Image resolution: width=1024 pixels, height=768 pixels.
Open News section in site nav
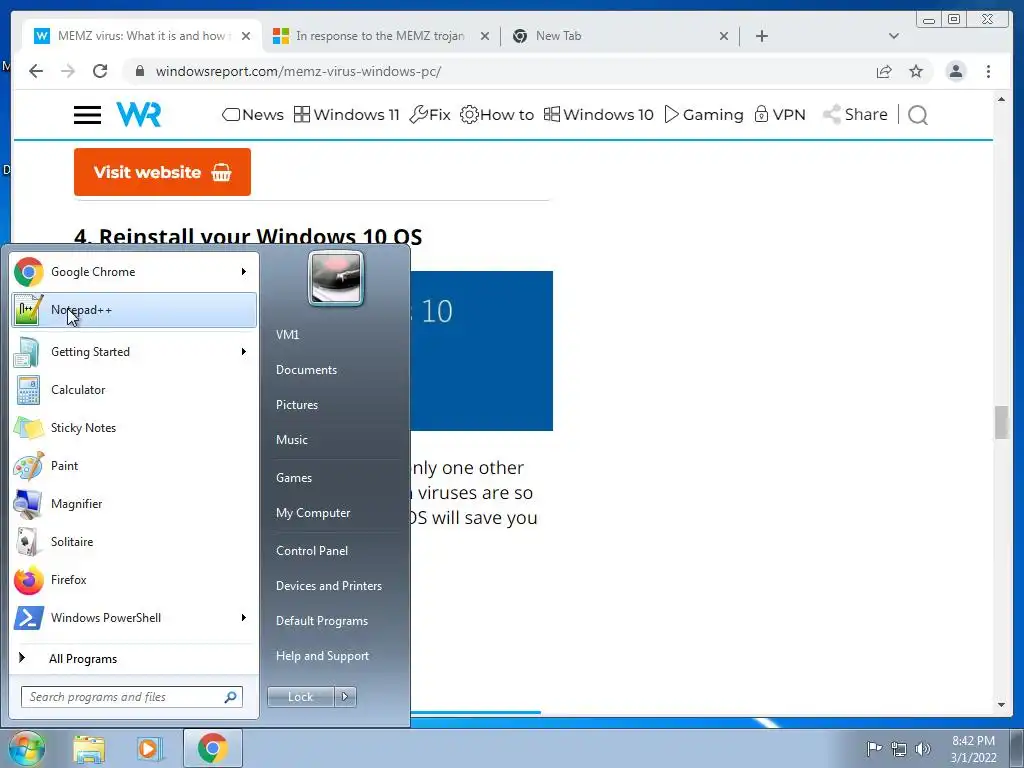pyautogui.click(x=253, y=115)
